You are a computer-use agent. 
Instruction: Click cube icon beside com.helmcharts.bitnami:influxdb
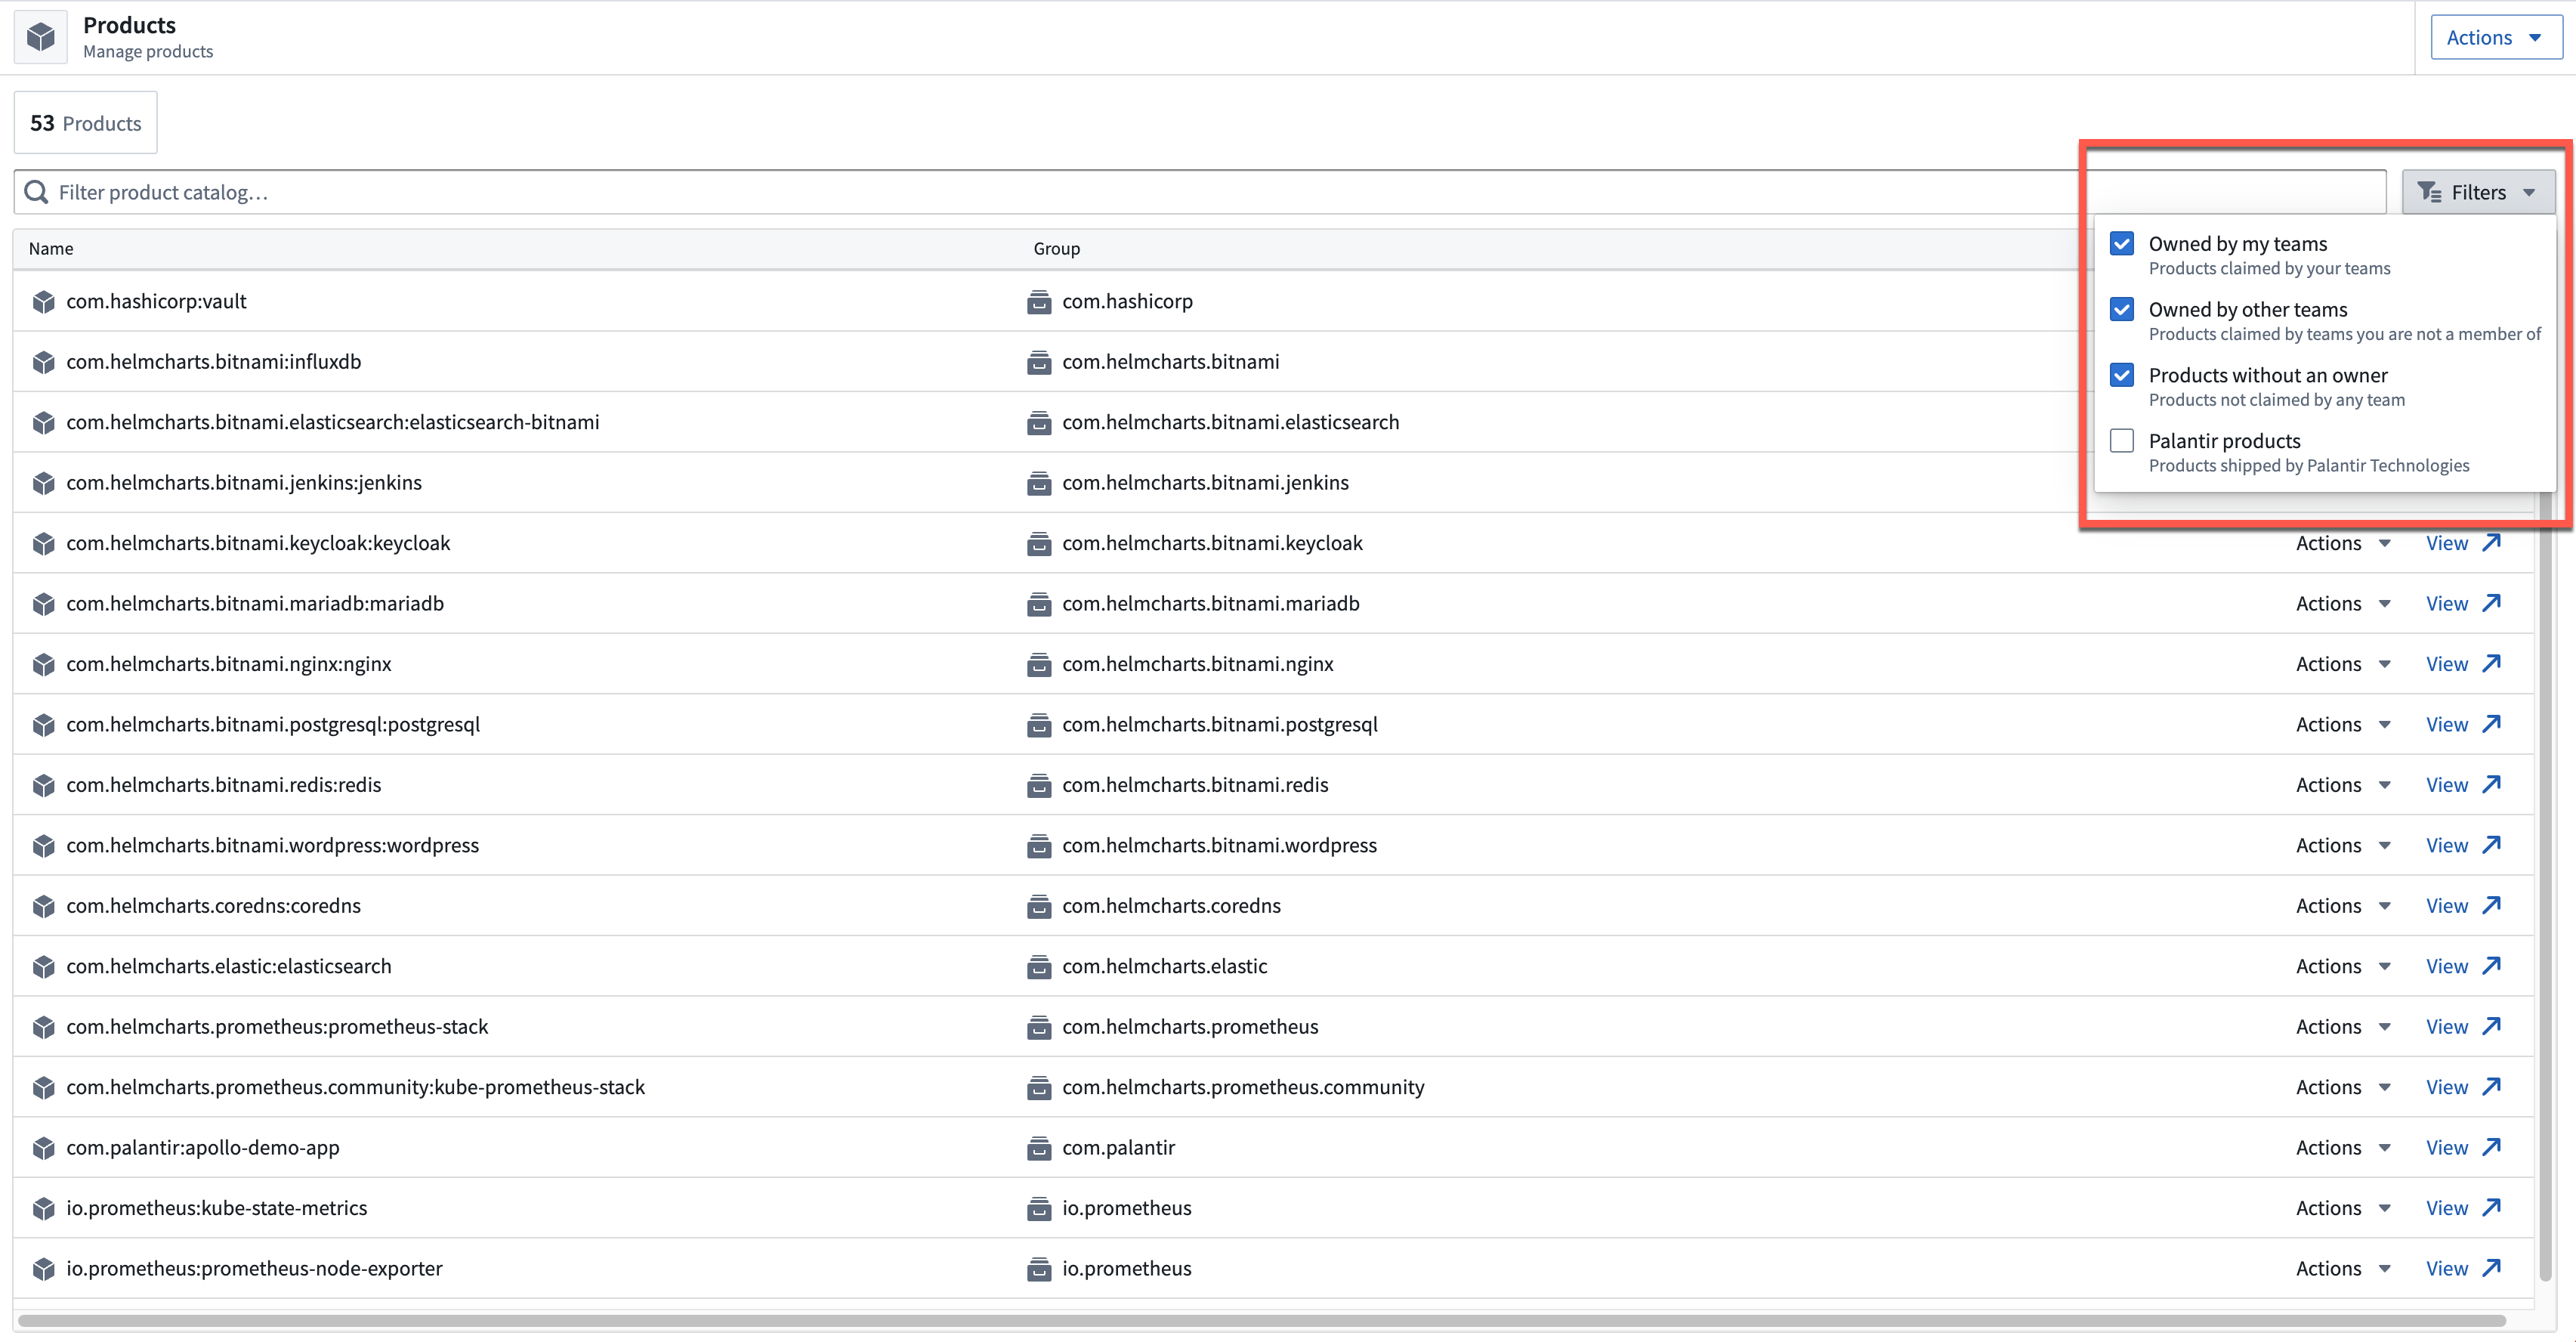click(x=43, y=362)
